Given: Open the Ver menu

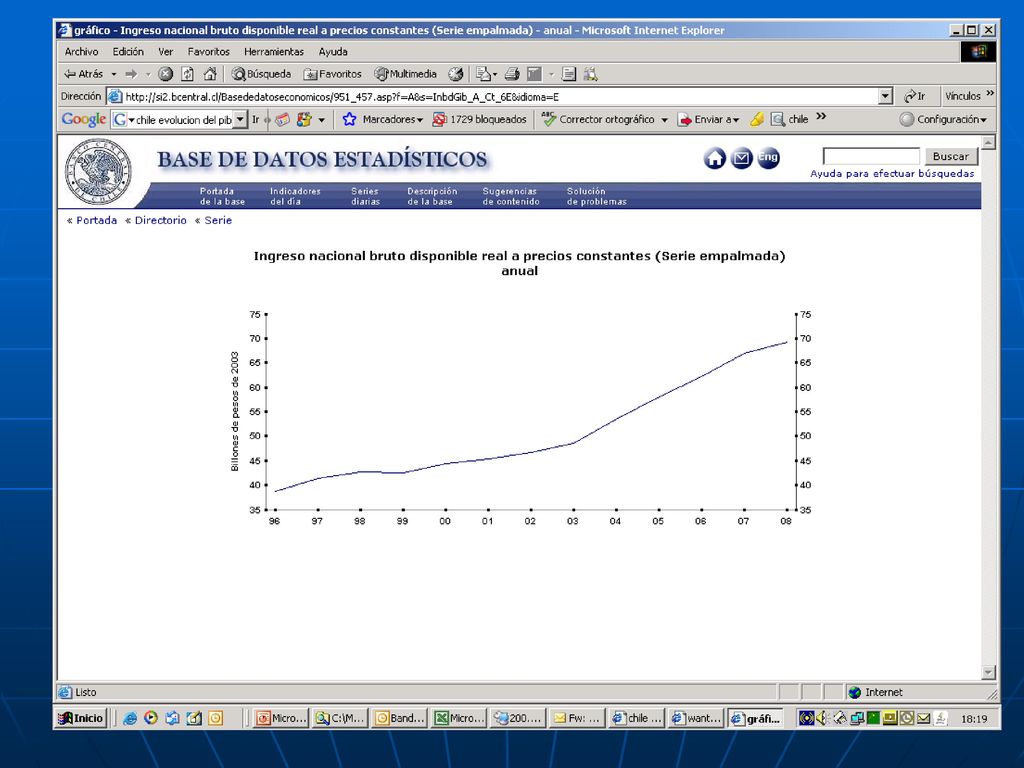Looking at the screenshot, I should [166, 52].
